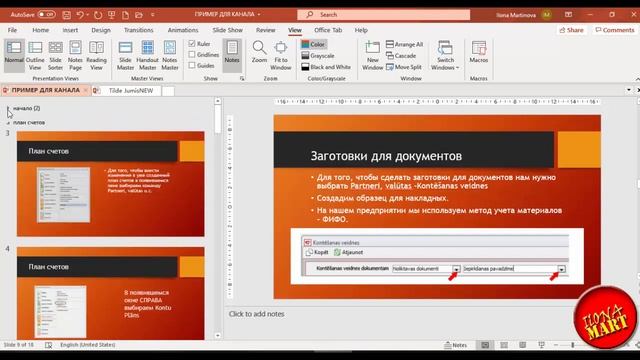
Task: Open Reading View
Action: coord(96,56)
